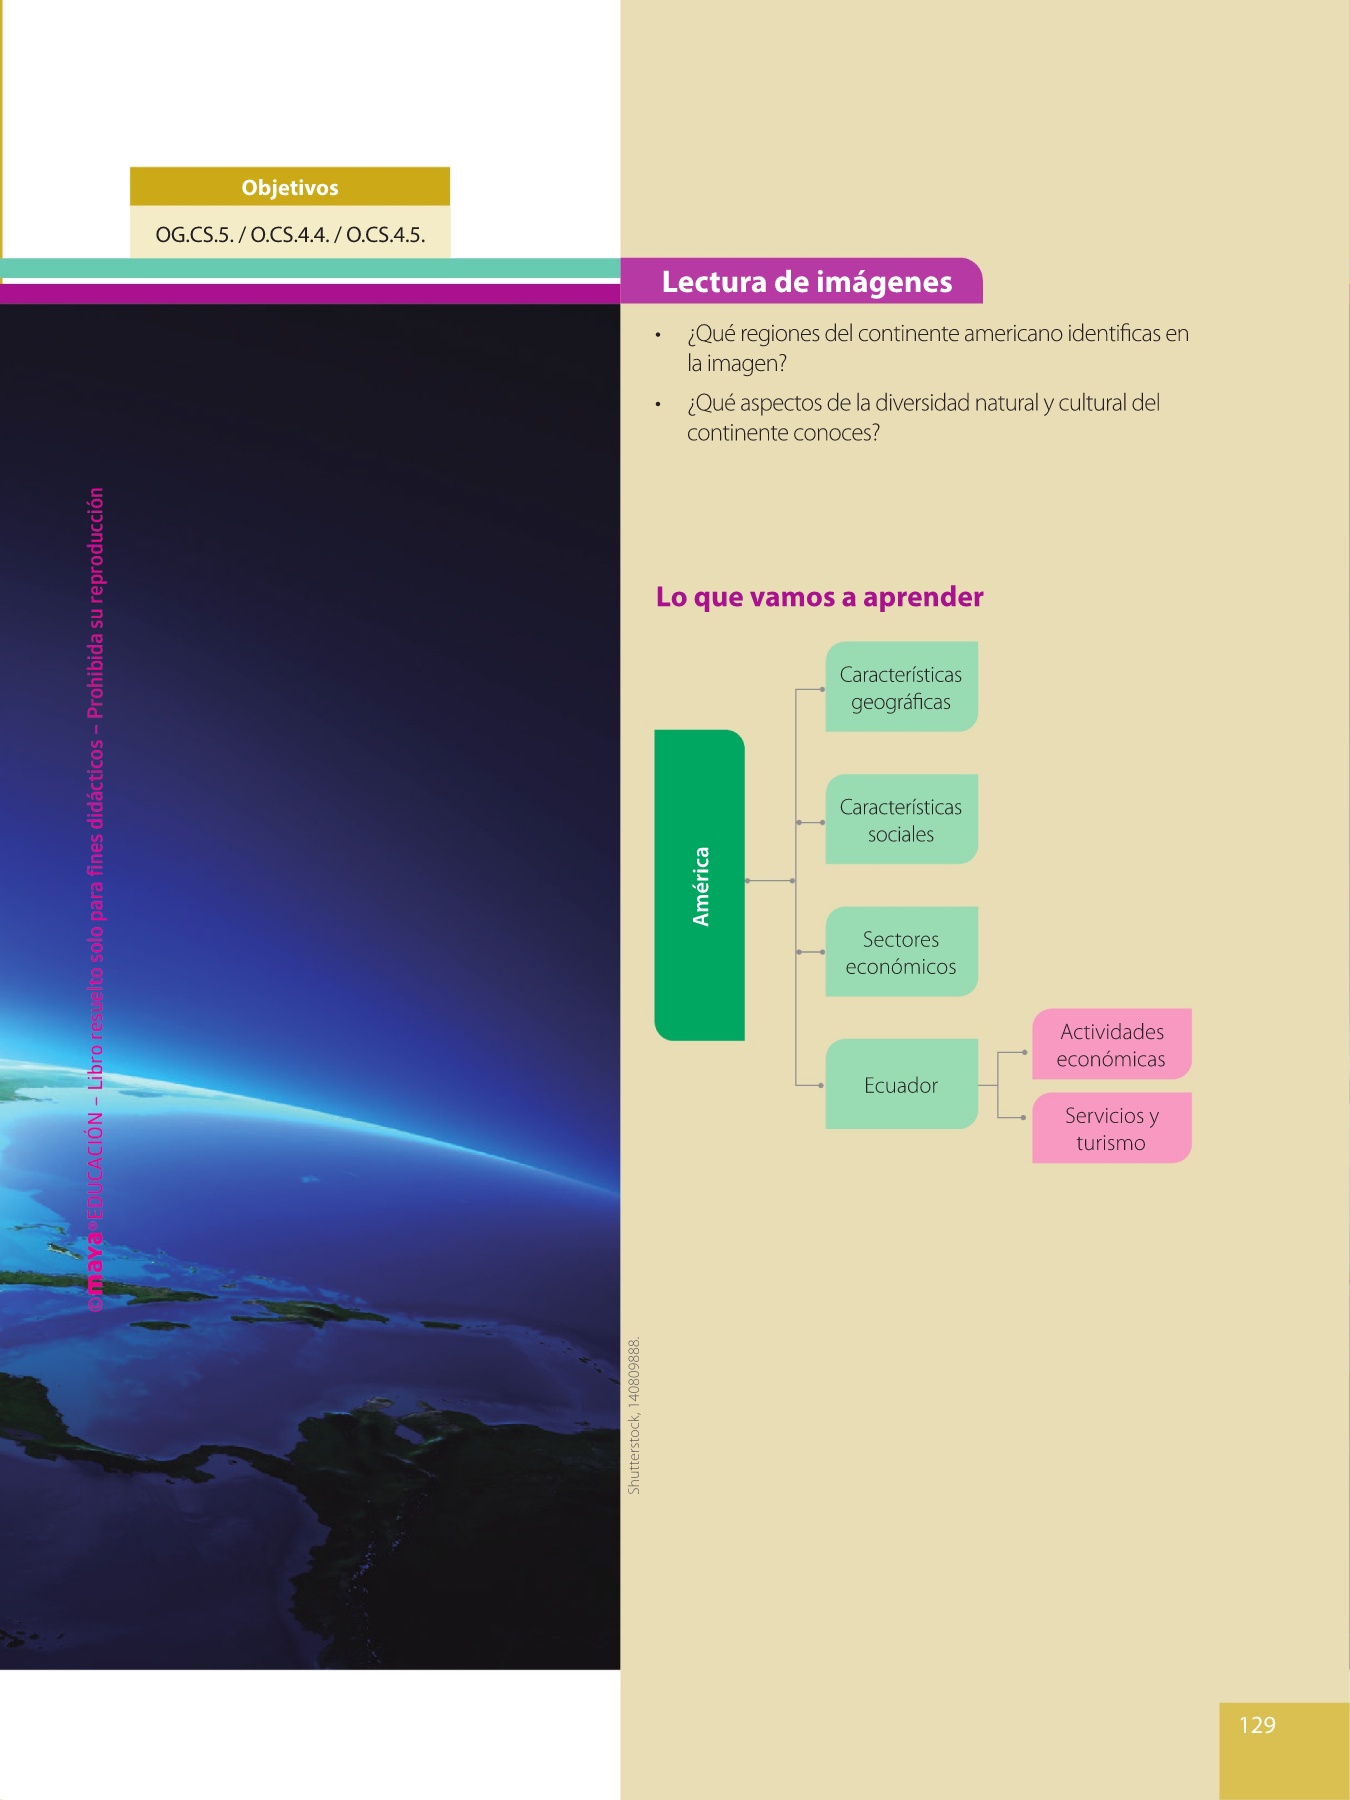The height and width of the screenshot is (1800, 1350).
Task: Select the pink Servicios y turismo box
Action: (1111, 1129)
